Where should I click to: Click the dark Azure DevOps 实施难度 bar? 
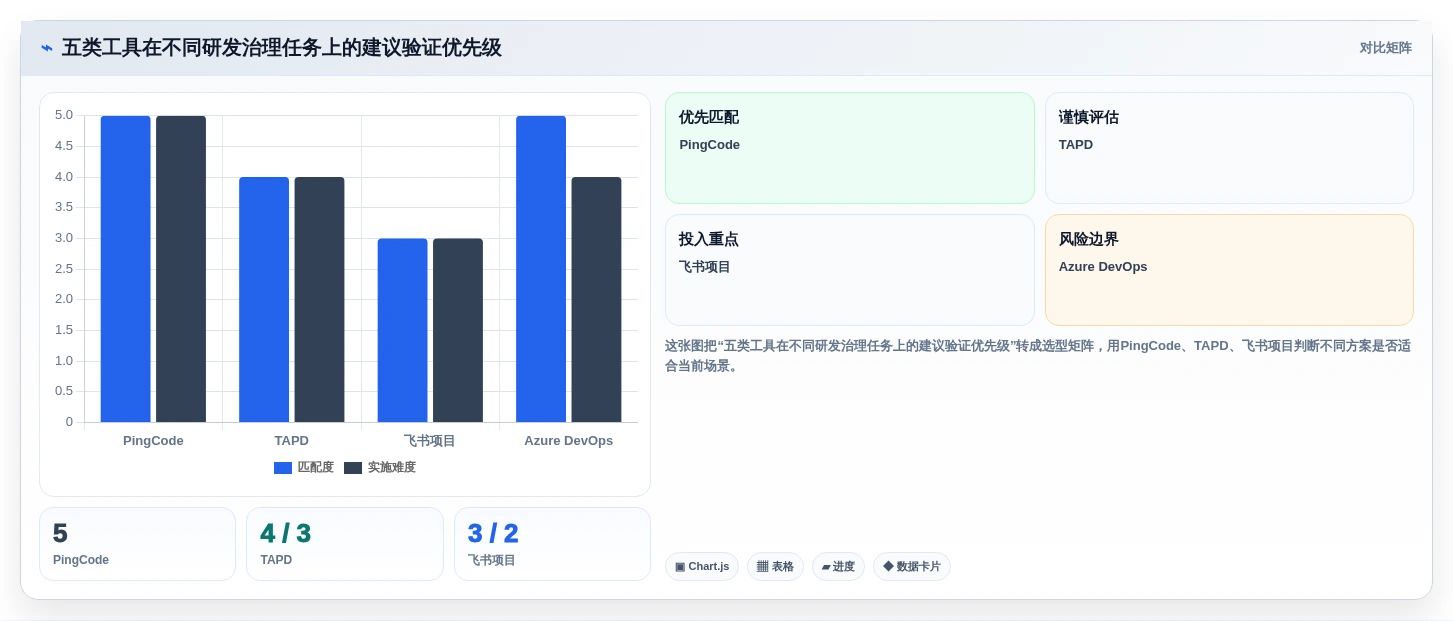coord(596,300)
